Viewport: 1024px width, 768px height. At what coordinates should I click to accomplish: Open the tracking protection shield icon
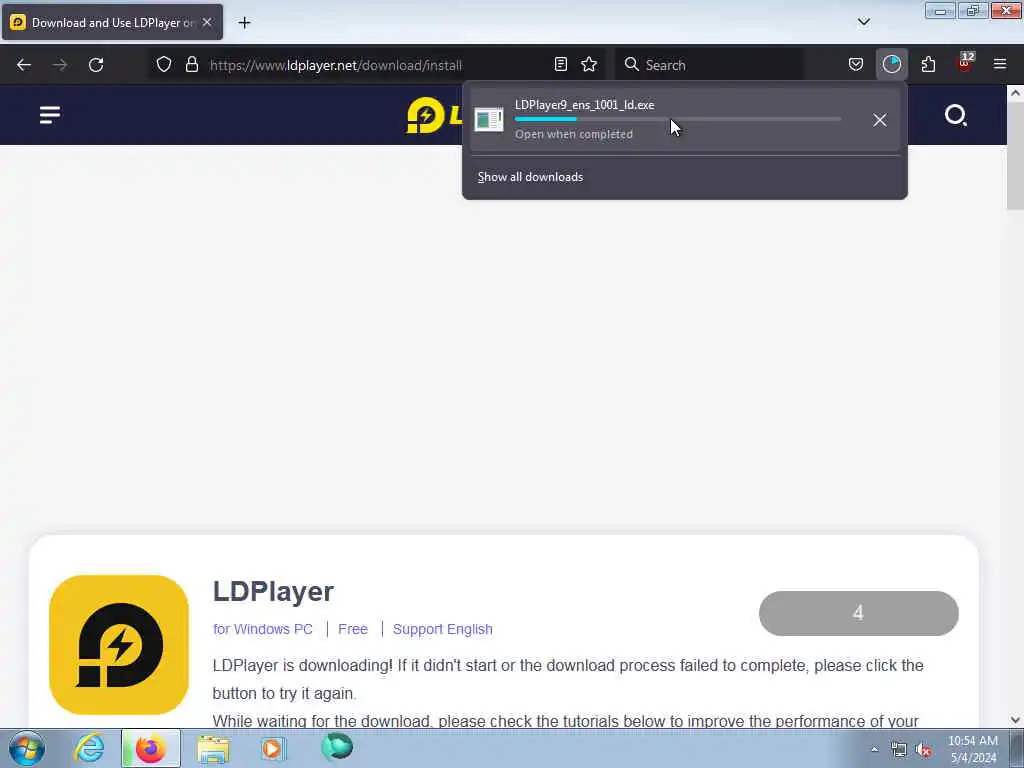pyautogui.click(x=164, y=64)
